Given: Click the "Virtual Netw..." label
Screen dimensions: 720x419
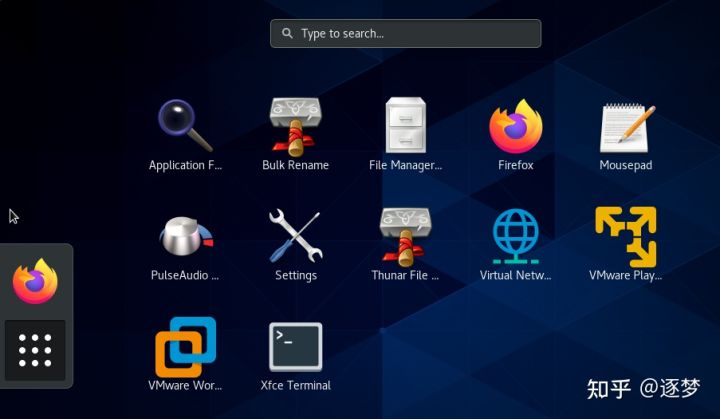Looking at the screenshot, I should click(x=516, y=275).
